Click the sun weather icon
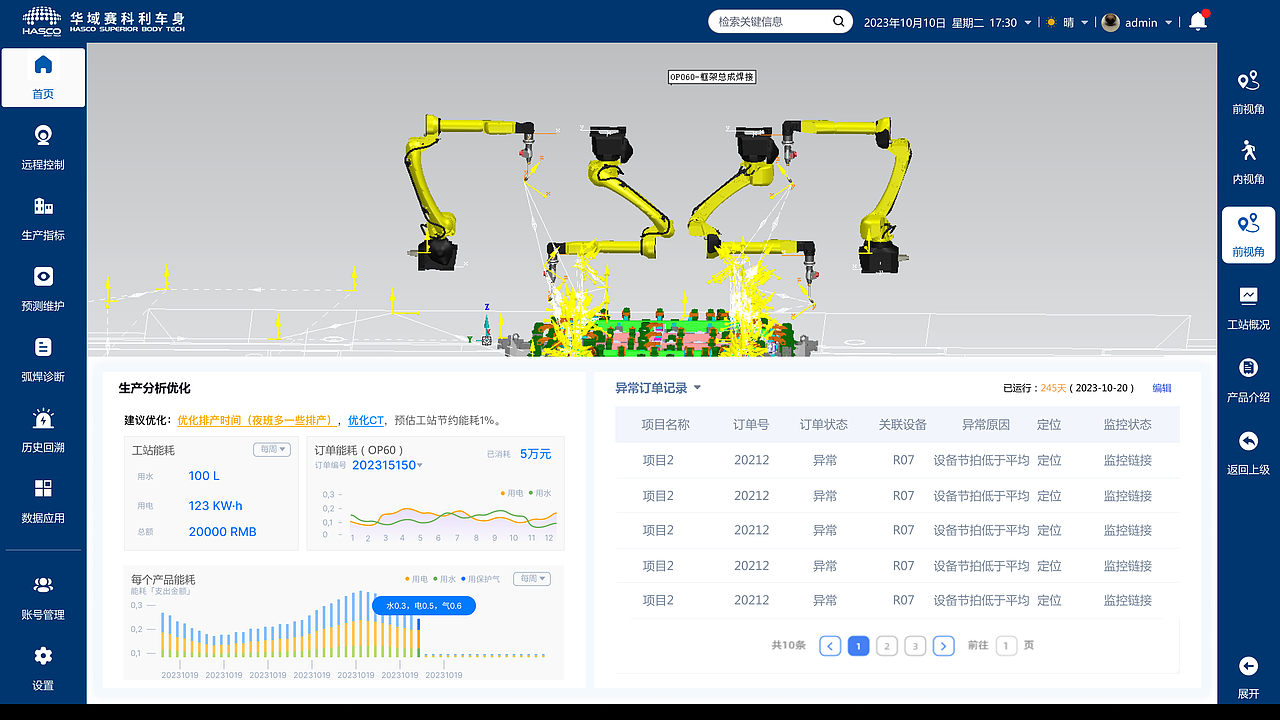This screenshot has height=720, width=1280. pos(1051,22)
